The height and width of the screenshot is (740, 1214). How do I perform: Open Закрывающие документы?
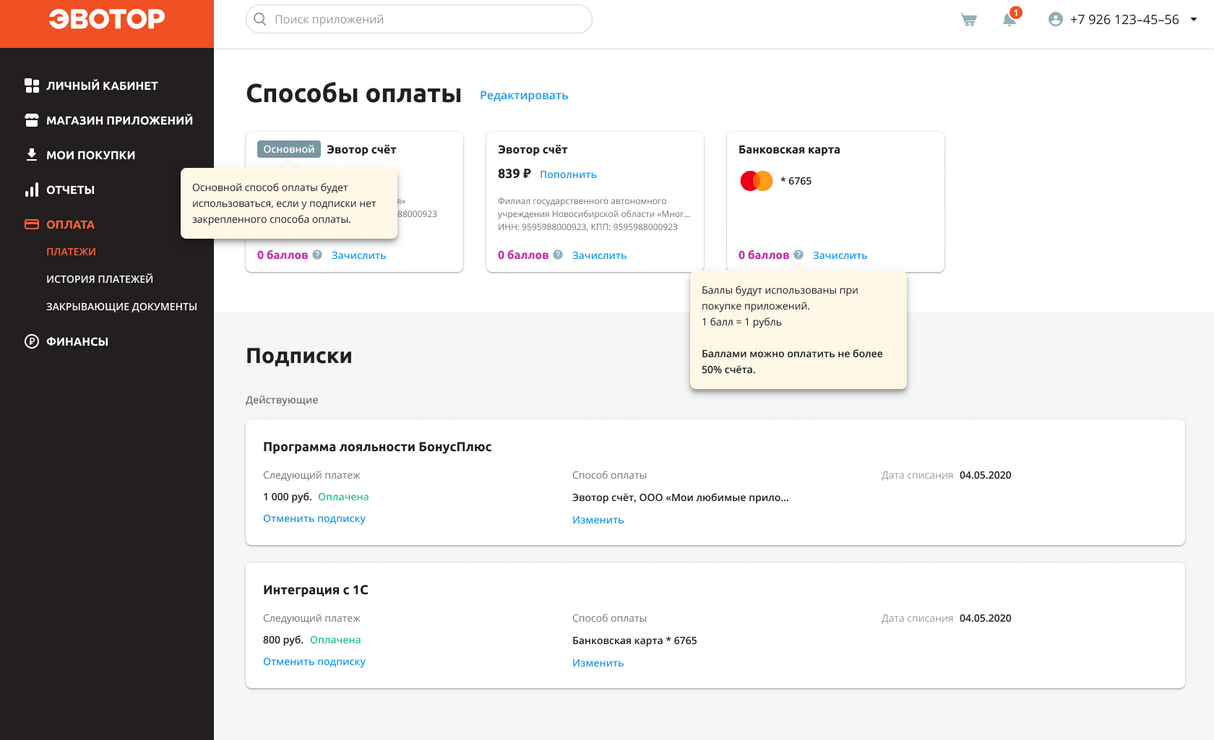pos(121,307)
